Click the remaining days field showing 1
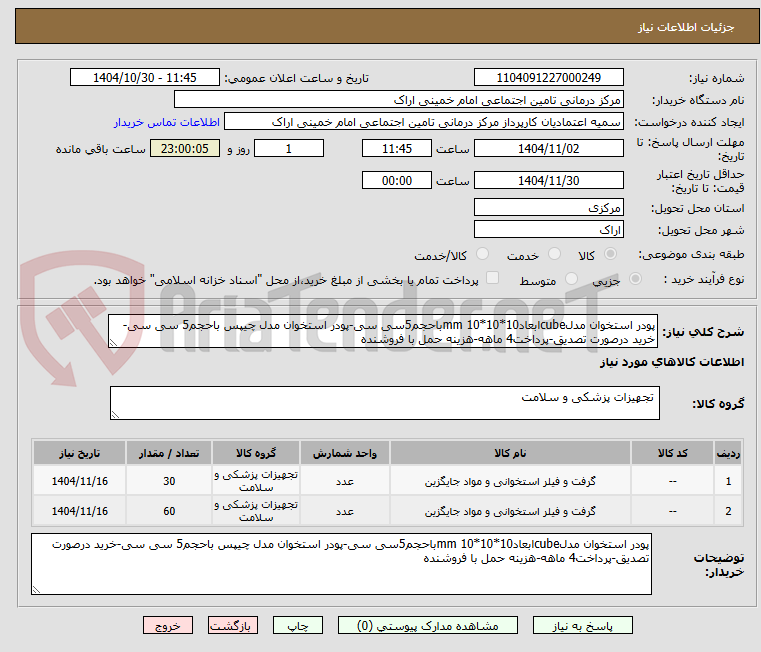The width and height of the screenshot is (761, 652). (289, 148)
